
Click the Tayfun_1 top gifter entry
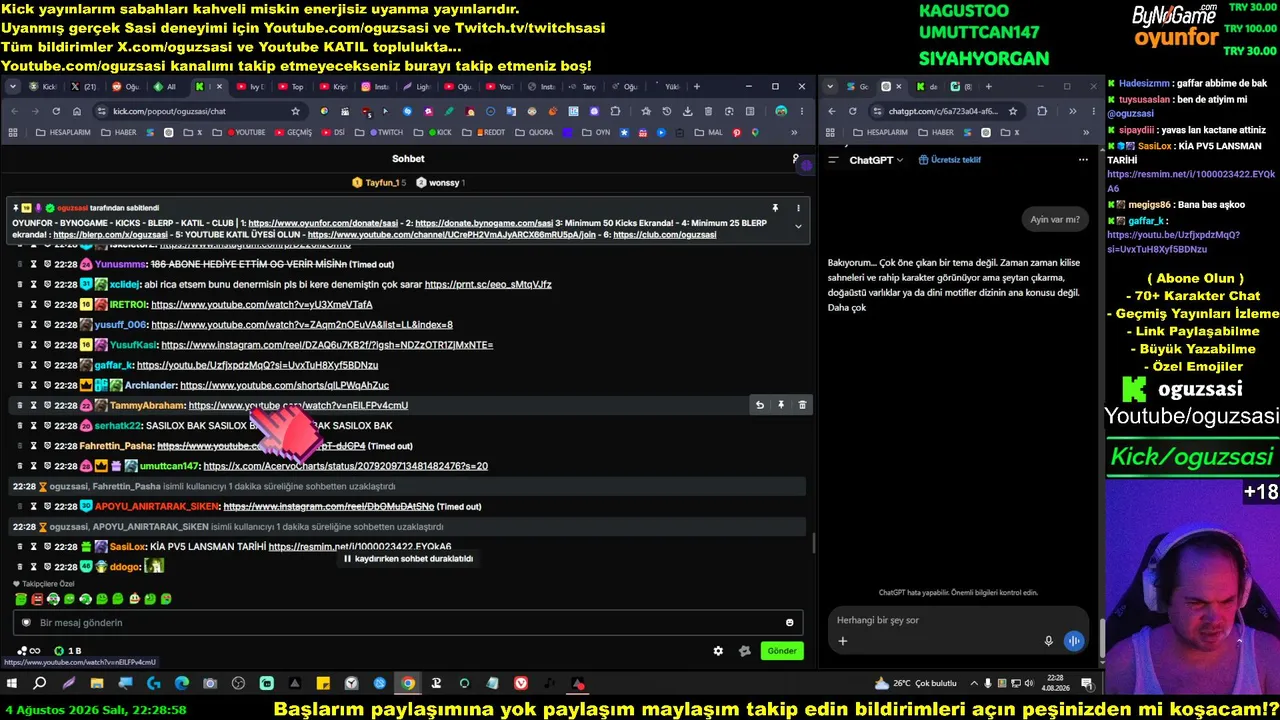(x=379, y=183)
